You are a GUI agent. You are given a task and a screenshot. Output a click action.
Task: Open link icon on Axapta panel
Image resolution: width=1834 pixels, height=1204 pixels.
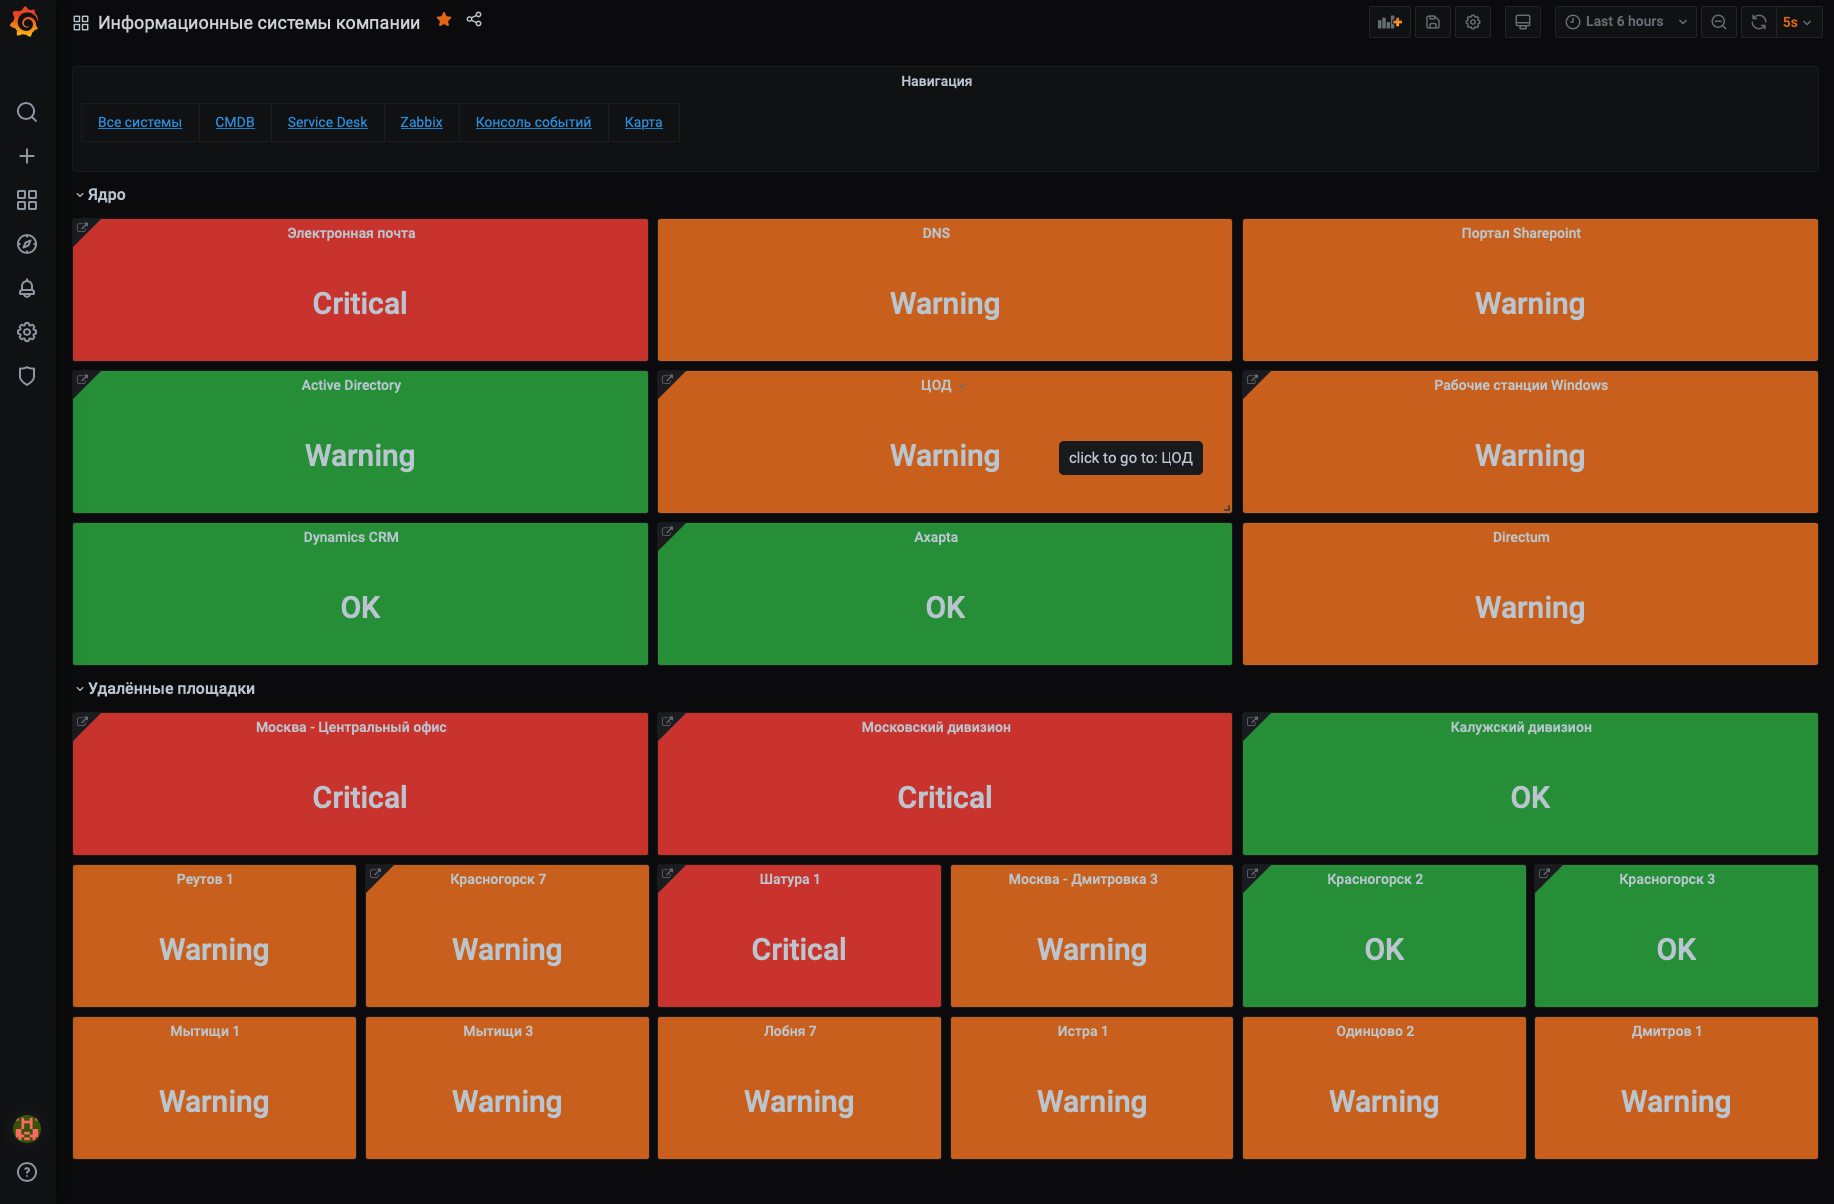tap(667, 532)
